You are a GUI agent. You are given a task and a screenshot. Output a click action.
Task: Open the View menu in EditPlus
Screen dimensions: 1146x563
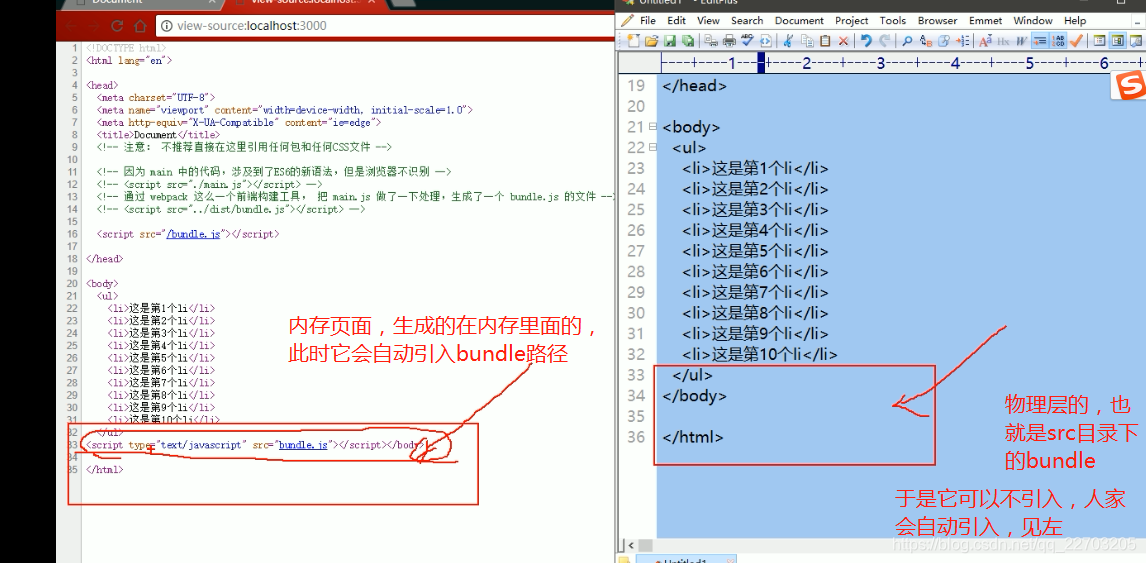click(x=708, y=20)
